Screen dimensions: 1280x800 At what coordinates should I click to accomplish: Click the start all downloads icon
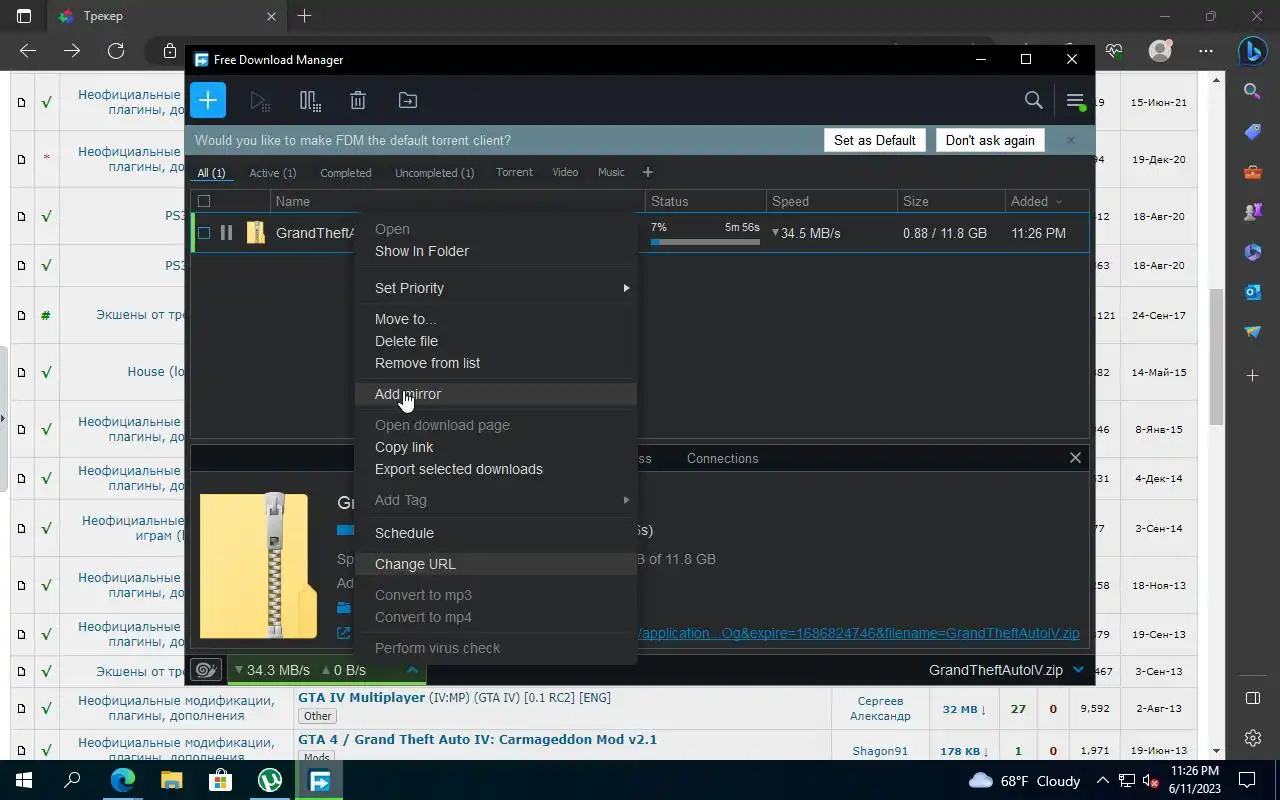click(x=260, y=100)
